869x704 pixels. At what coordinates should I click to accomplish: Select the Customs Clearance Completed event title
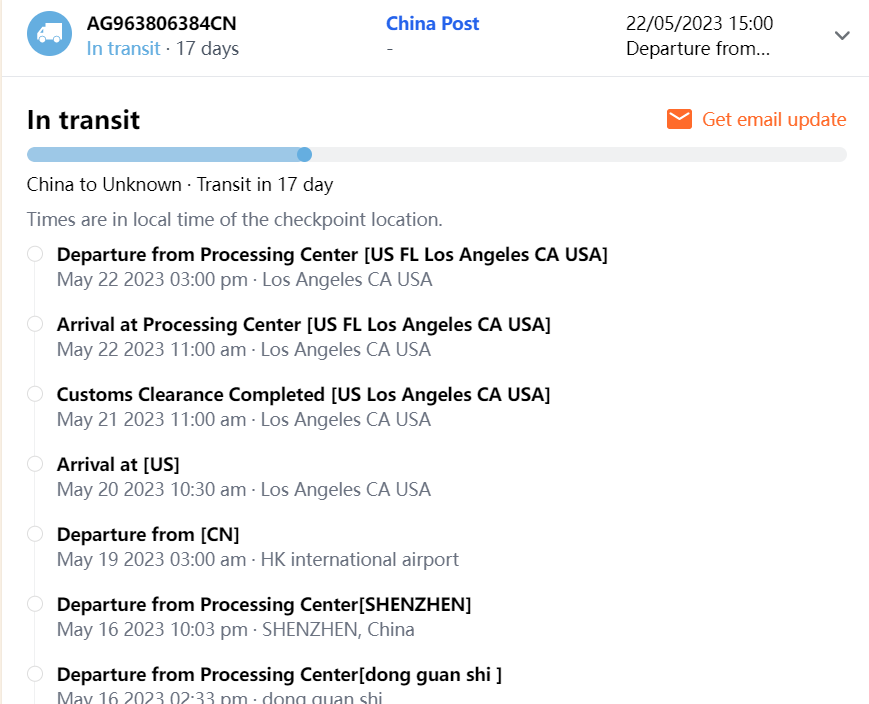click(x=303, y=395)
